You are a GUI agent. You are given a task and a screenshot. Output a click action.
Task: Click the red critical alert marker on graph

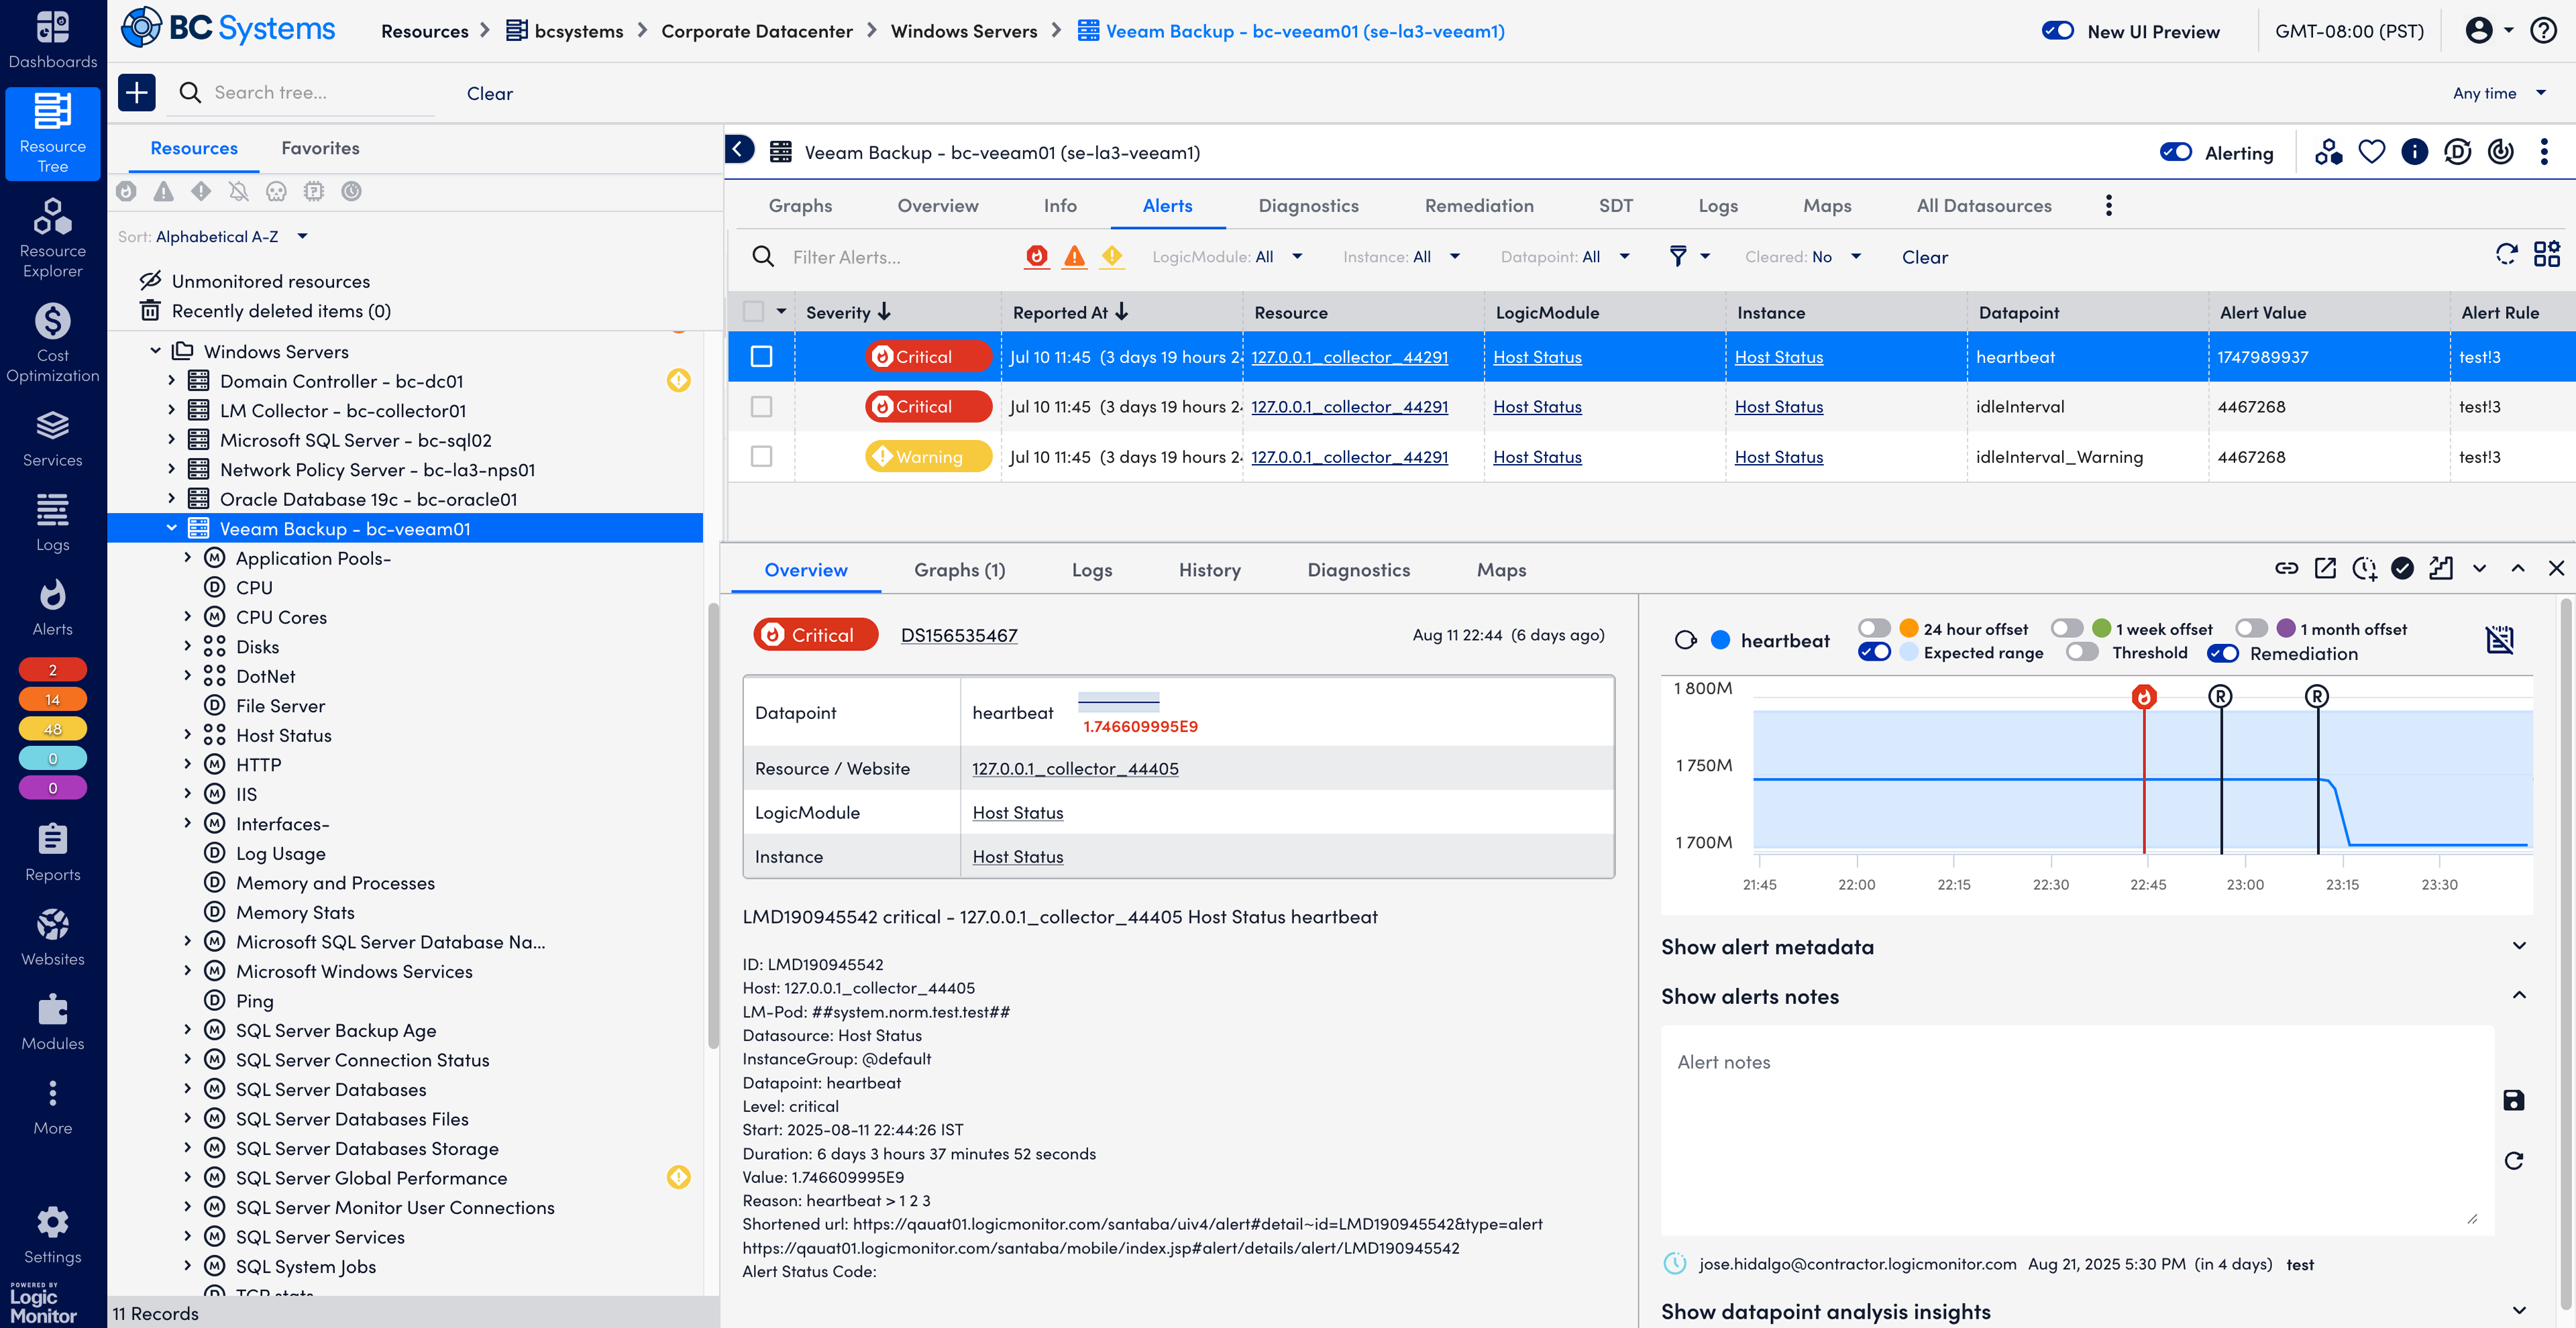[2143, 697]
